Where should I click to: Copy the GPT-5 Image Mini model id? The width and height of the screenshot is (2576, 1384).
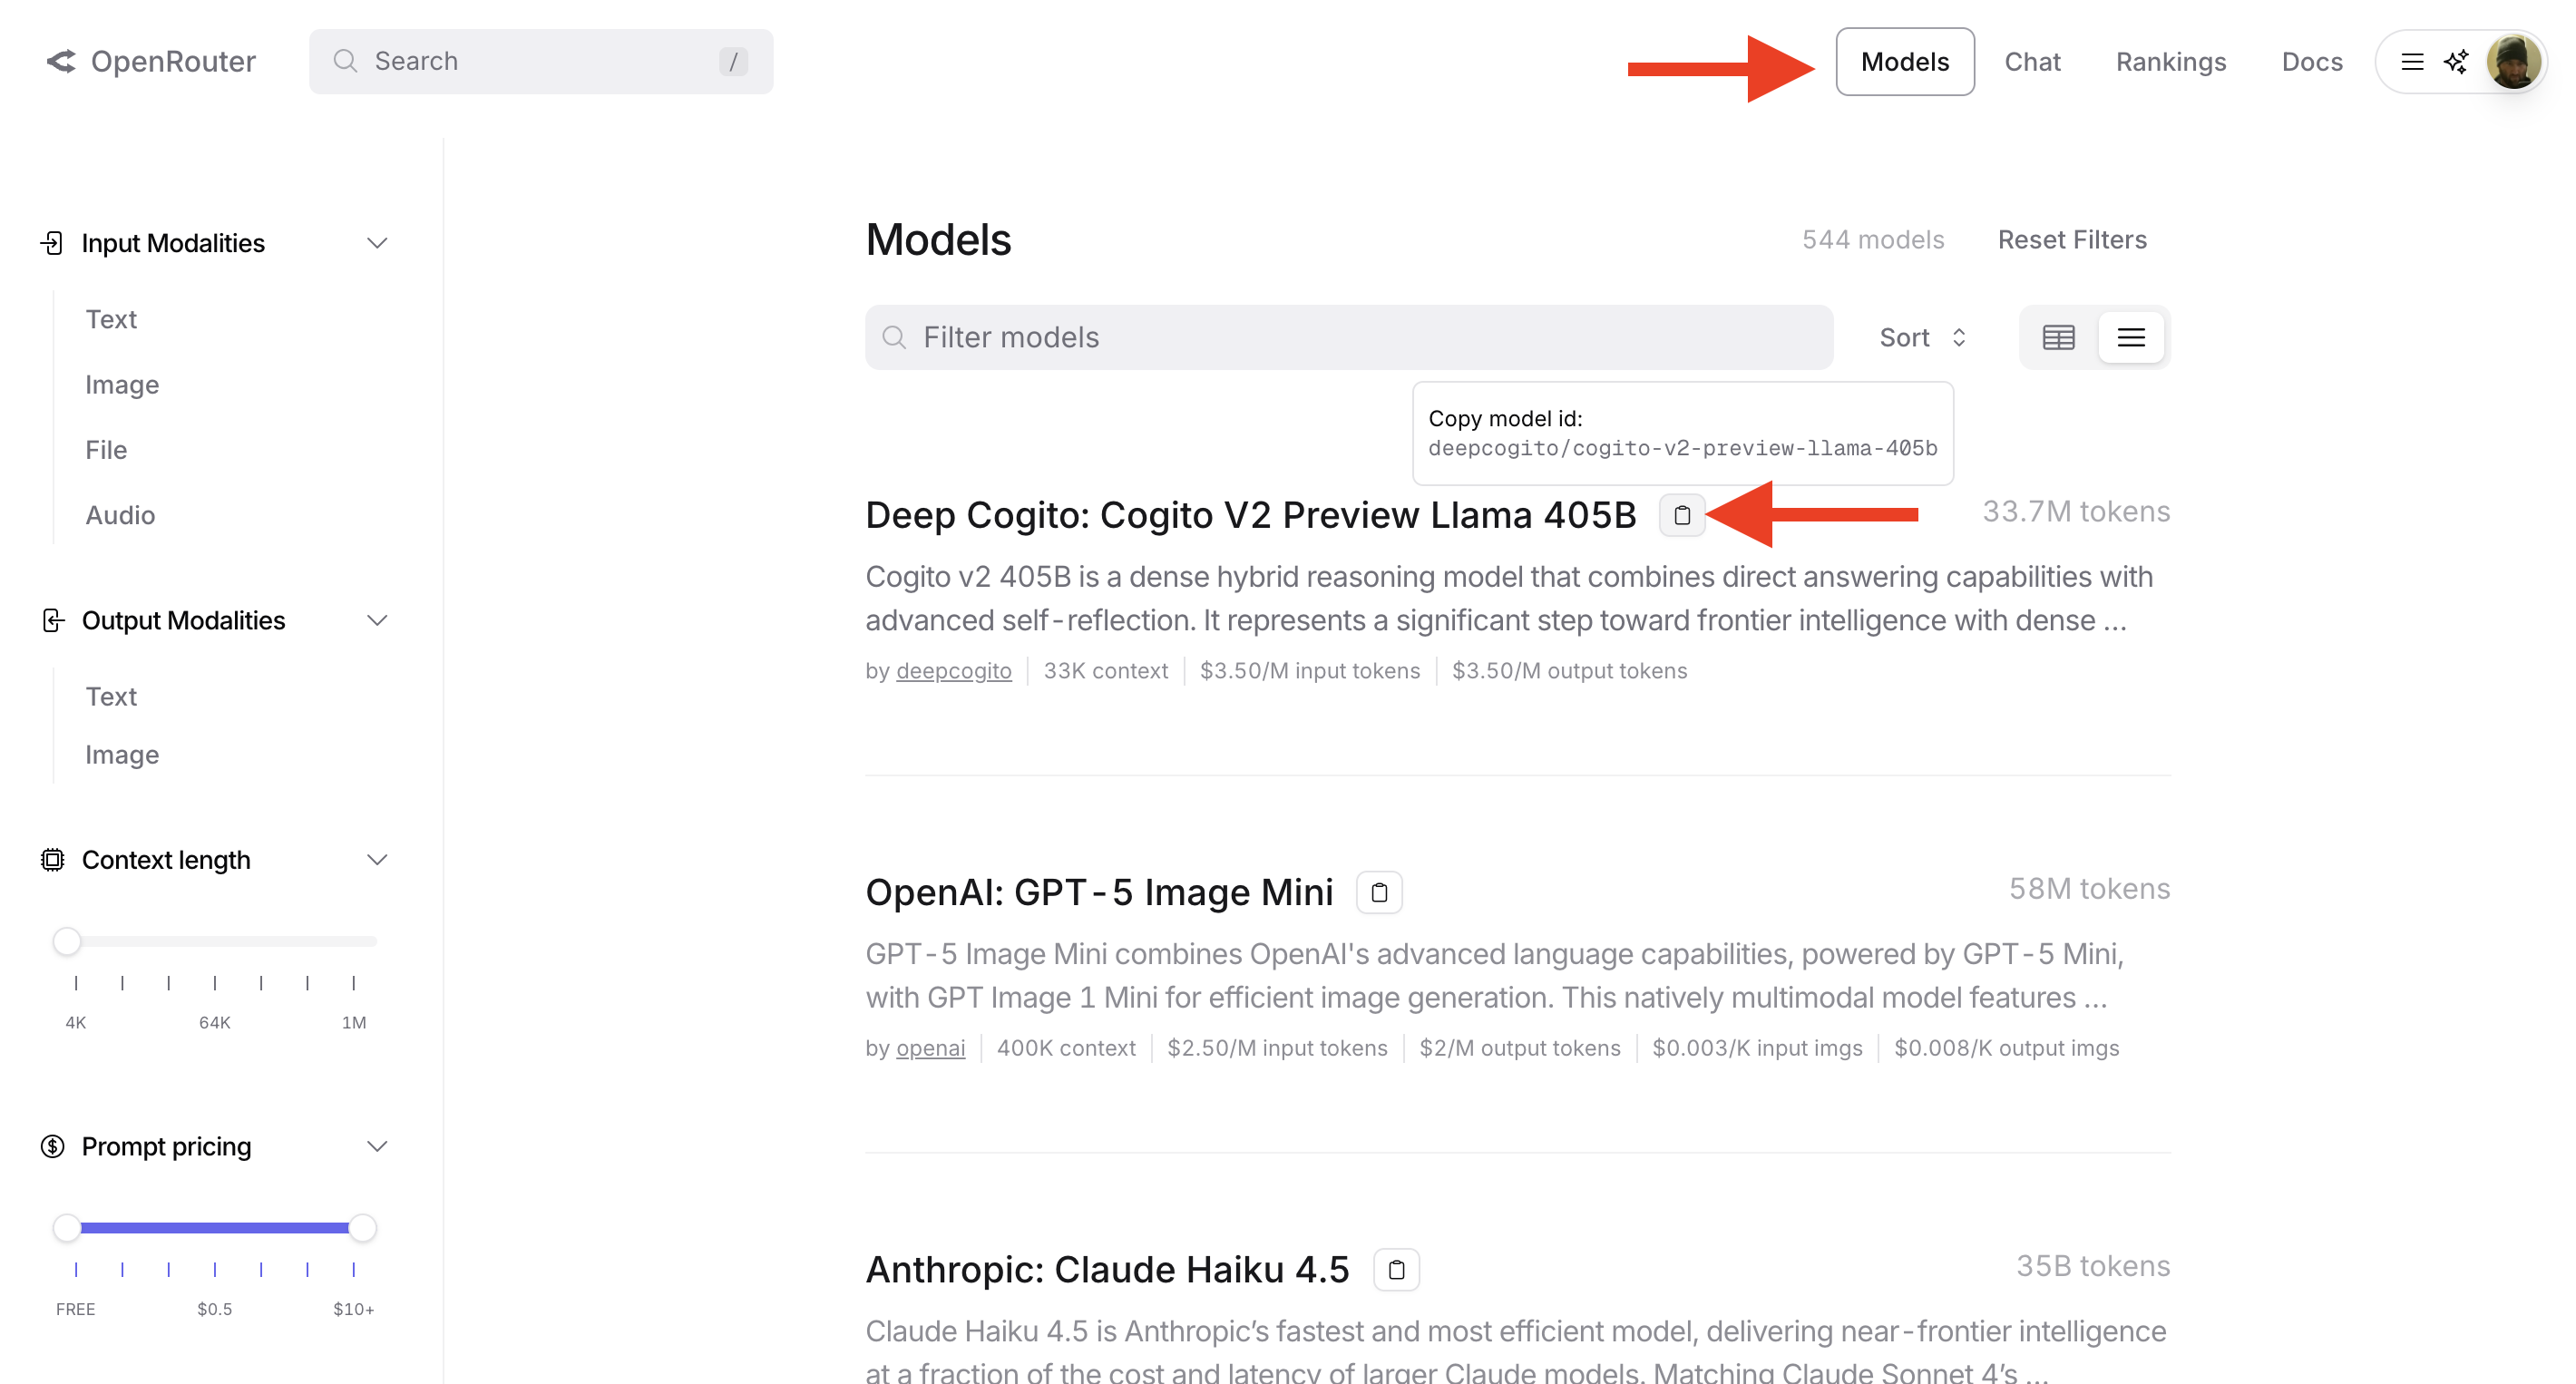click(1380, 891)
